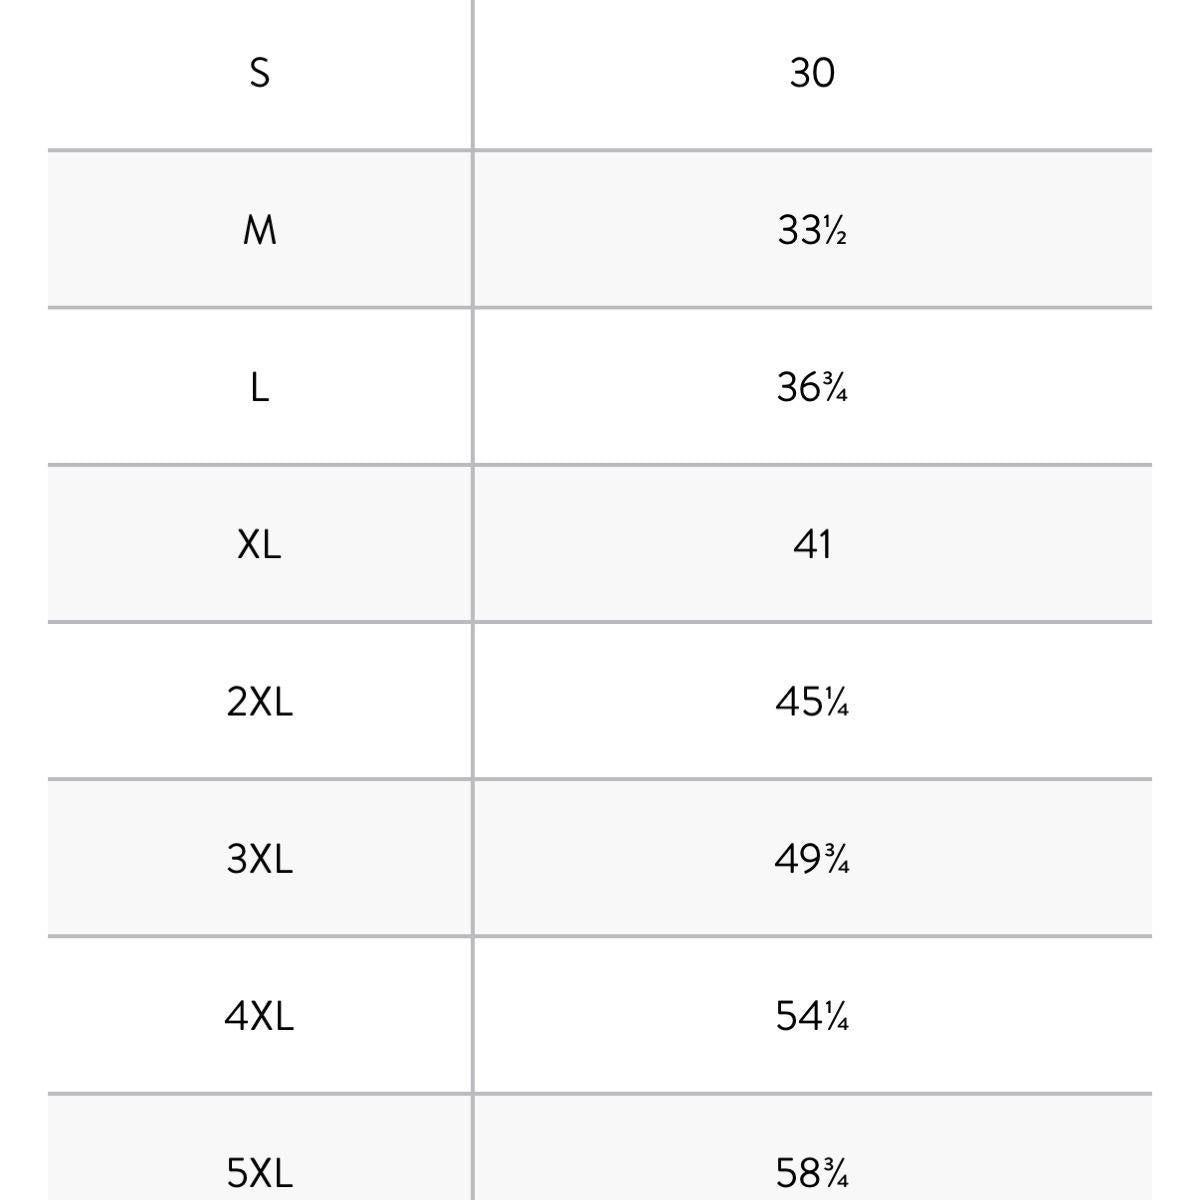Image resolution: width=1200 pixels, height=1200 pixels.
Task: Click the 5XL size label
Action: [259, 1173]
